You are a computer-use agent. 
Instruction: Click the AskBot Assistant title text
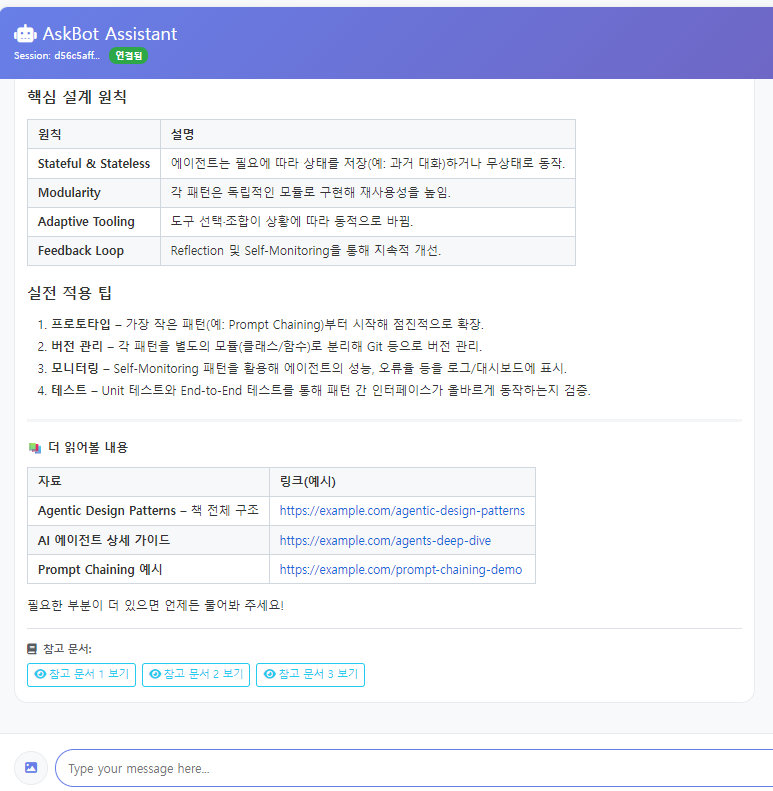tap(109, 34)
